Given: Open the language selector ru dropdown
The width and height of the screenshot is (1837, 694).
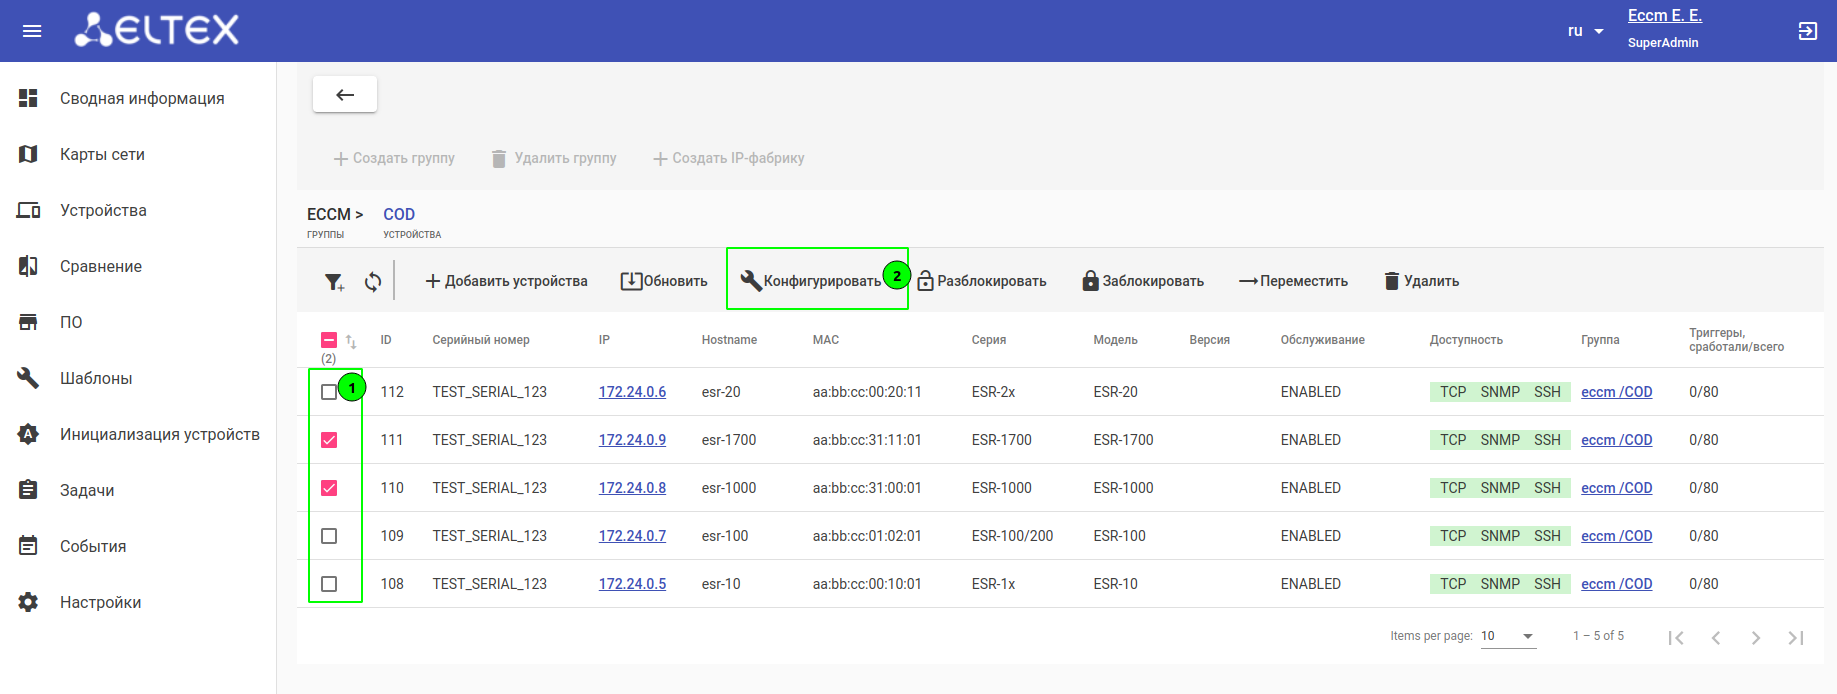Looking at the screenshot, I should [1585, 31].
